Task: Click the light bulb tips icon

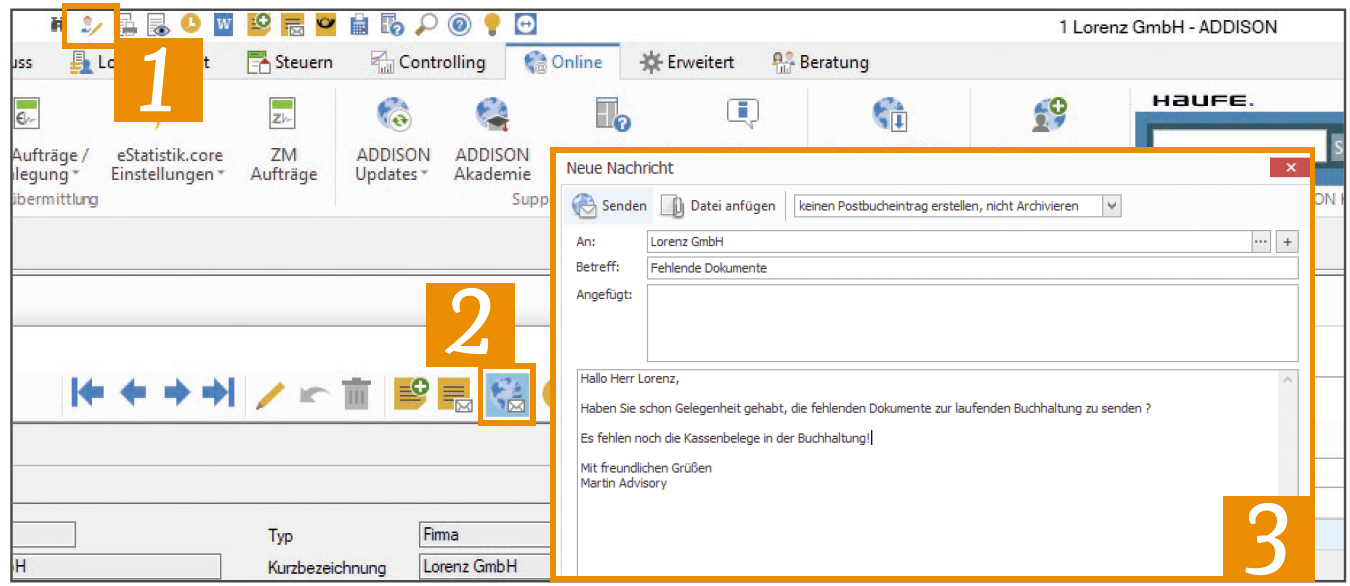Action: pos(492,26)
